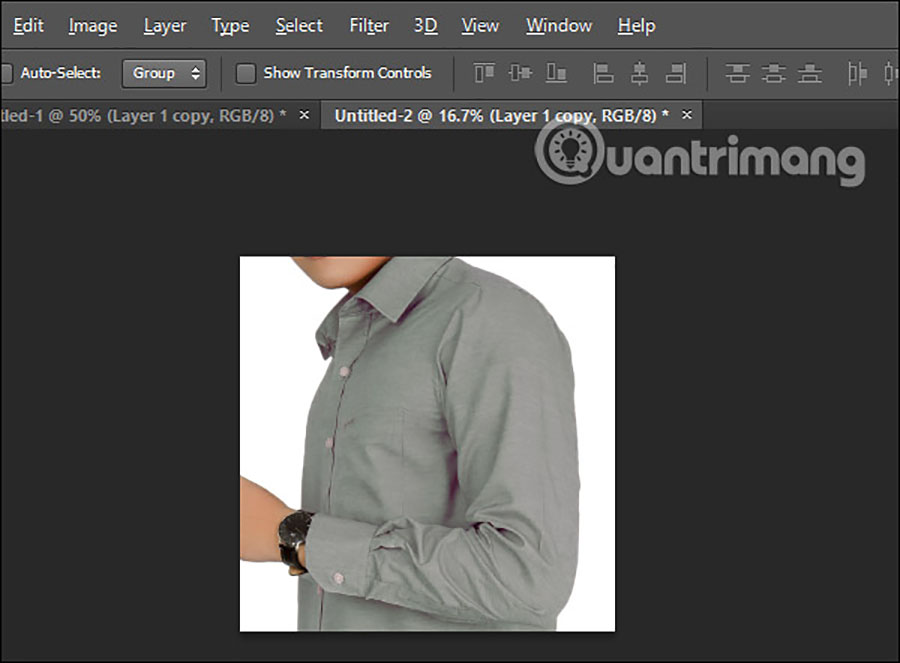Image resolution: width=900 pixels, height=663 pixels.
Task: Click the Distribute top edges icon
Action: point(738,73)
